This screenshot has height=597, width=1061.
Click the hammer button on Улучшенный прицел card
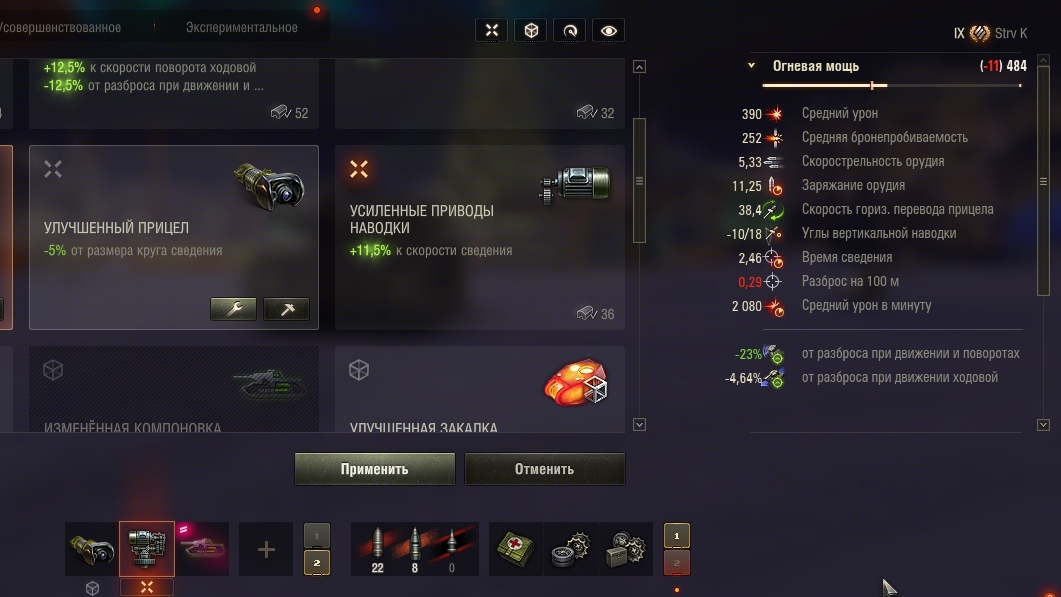pyautogui.click(x=286, y=309)
